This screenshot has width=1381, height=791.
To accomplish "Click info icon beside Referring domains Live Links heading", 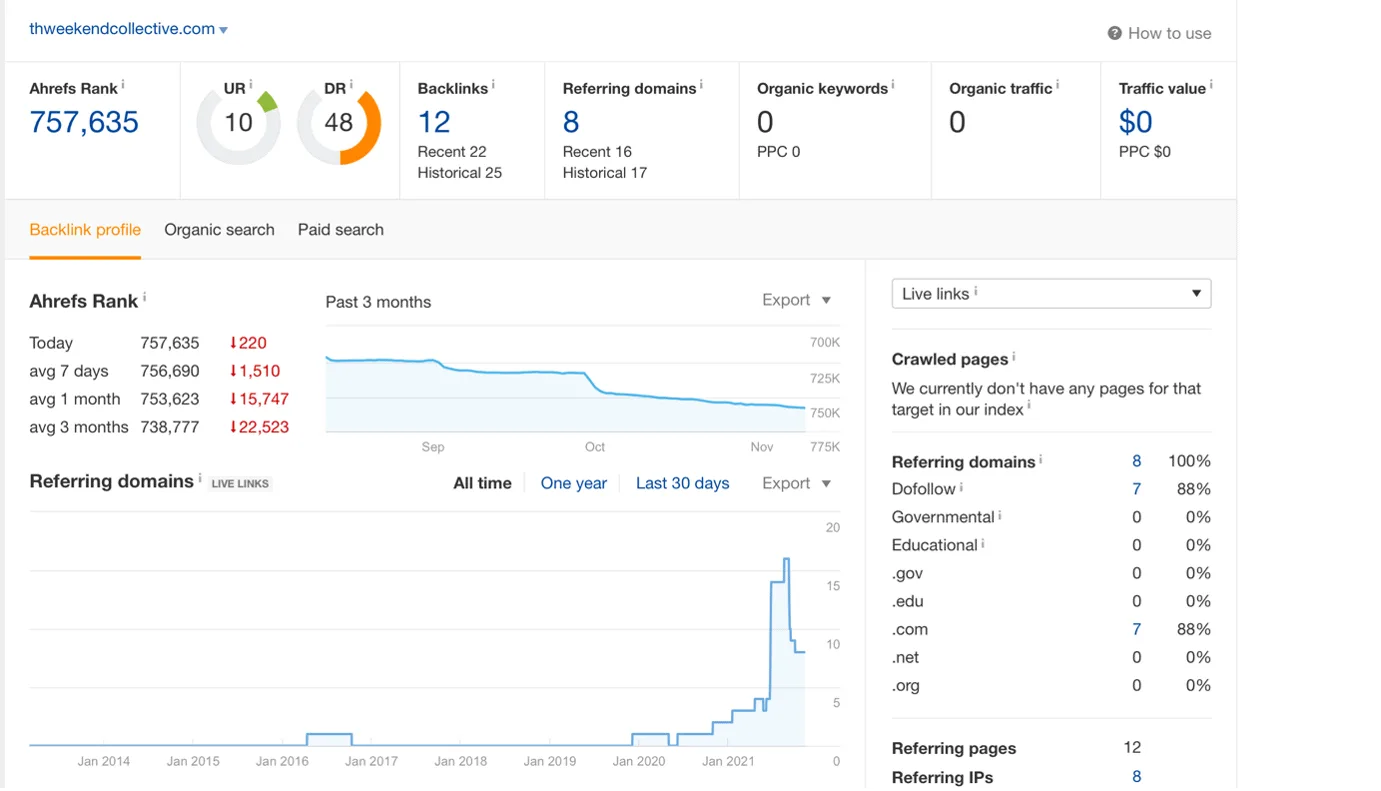I will 200,478.
